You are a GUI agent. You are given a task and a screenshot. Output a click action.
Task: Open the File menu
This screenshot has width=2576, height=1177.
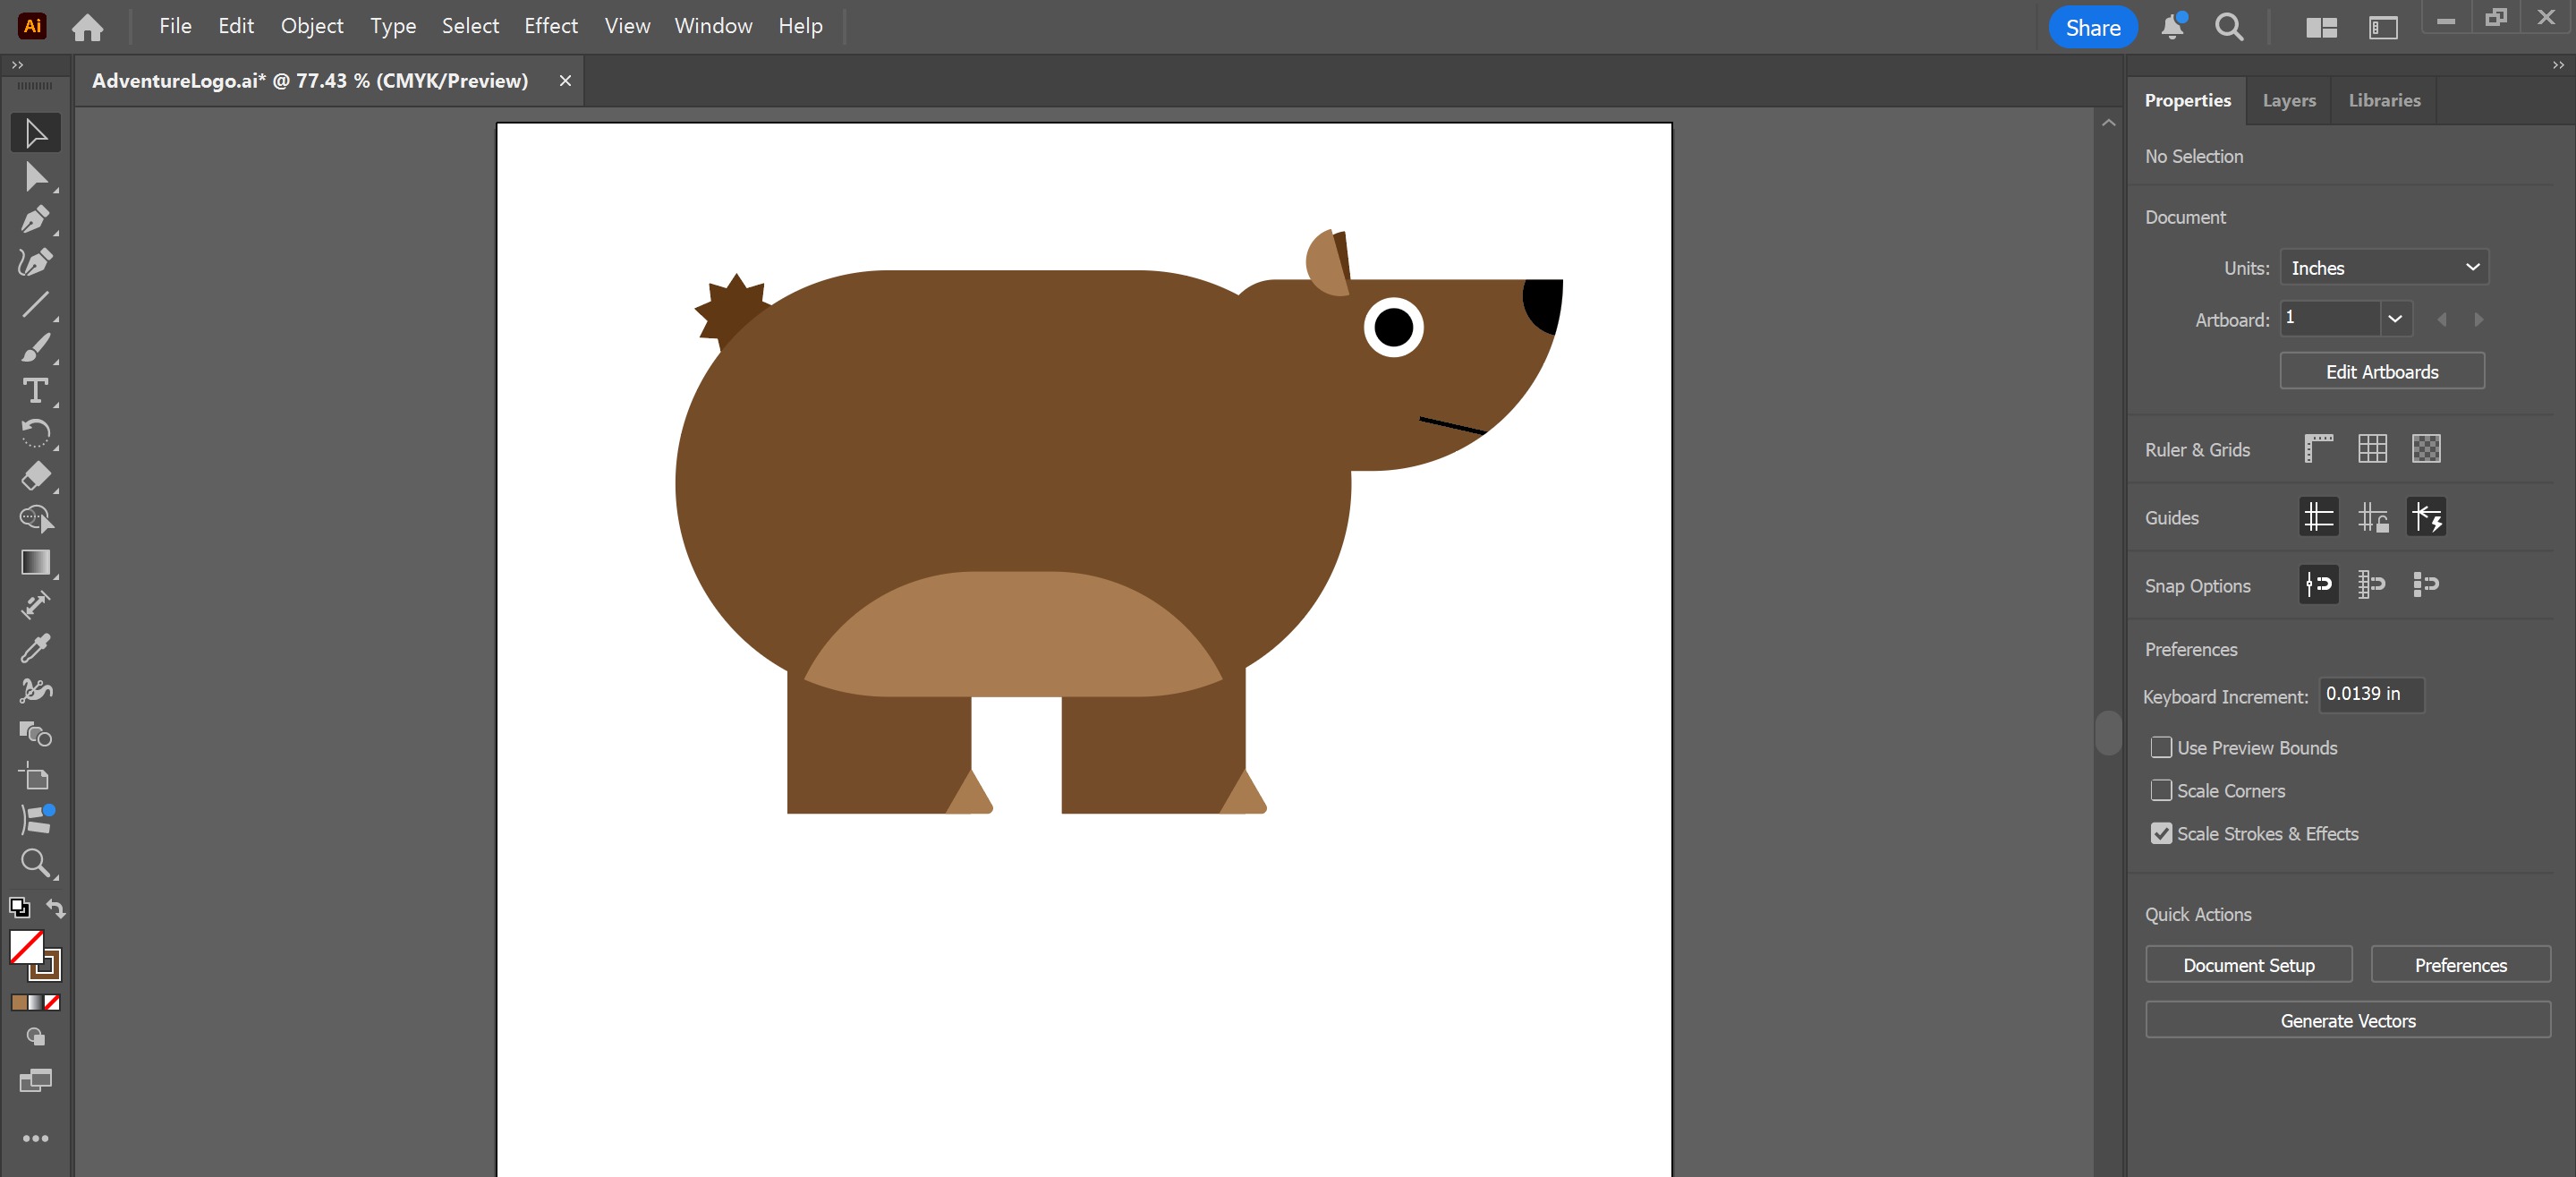175,26
